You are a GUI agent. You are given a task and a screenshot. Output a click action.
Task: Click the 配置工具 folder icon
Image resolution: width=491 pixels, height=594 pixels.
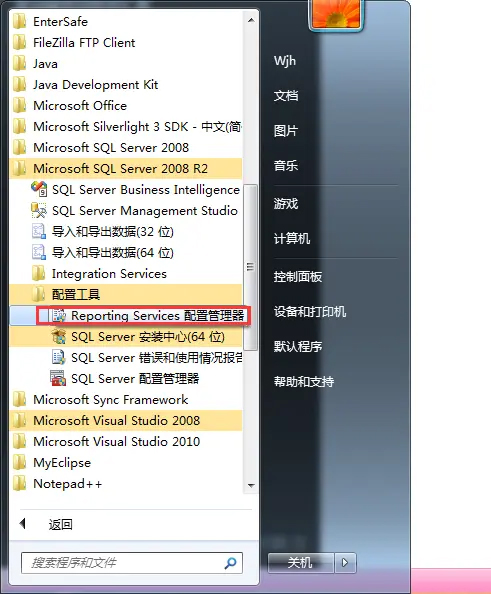pos(39,294)
